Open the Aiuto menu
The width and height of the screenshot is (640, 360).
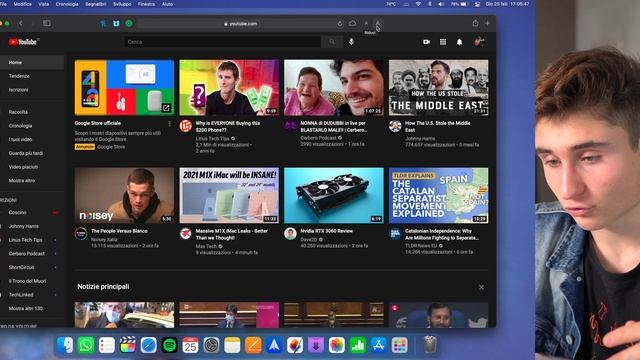tap(167, 4)
